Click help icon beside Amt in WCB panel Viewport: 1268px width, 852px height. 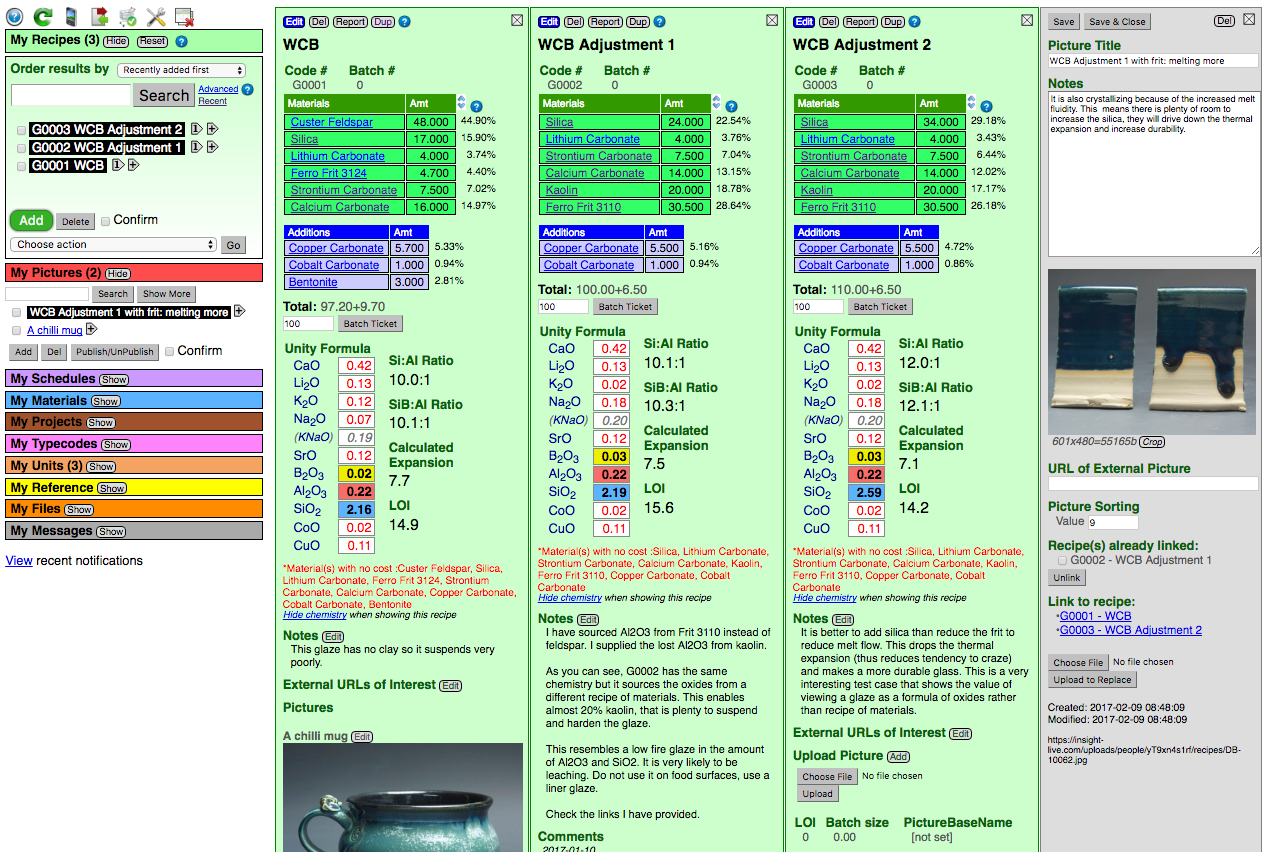[x=477, y=106]
